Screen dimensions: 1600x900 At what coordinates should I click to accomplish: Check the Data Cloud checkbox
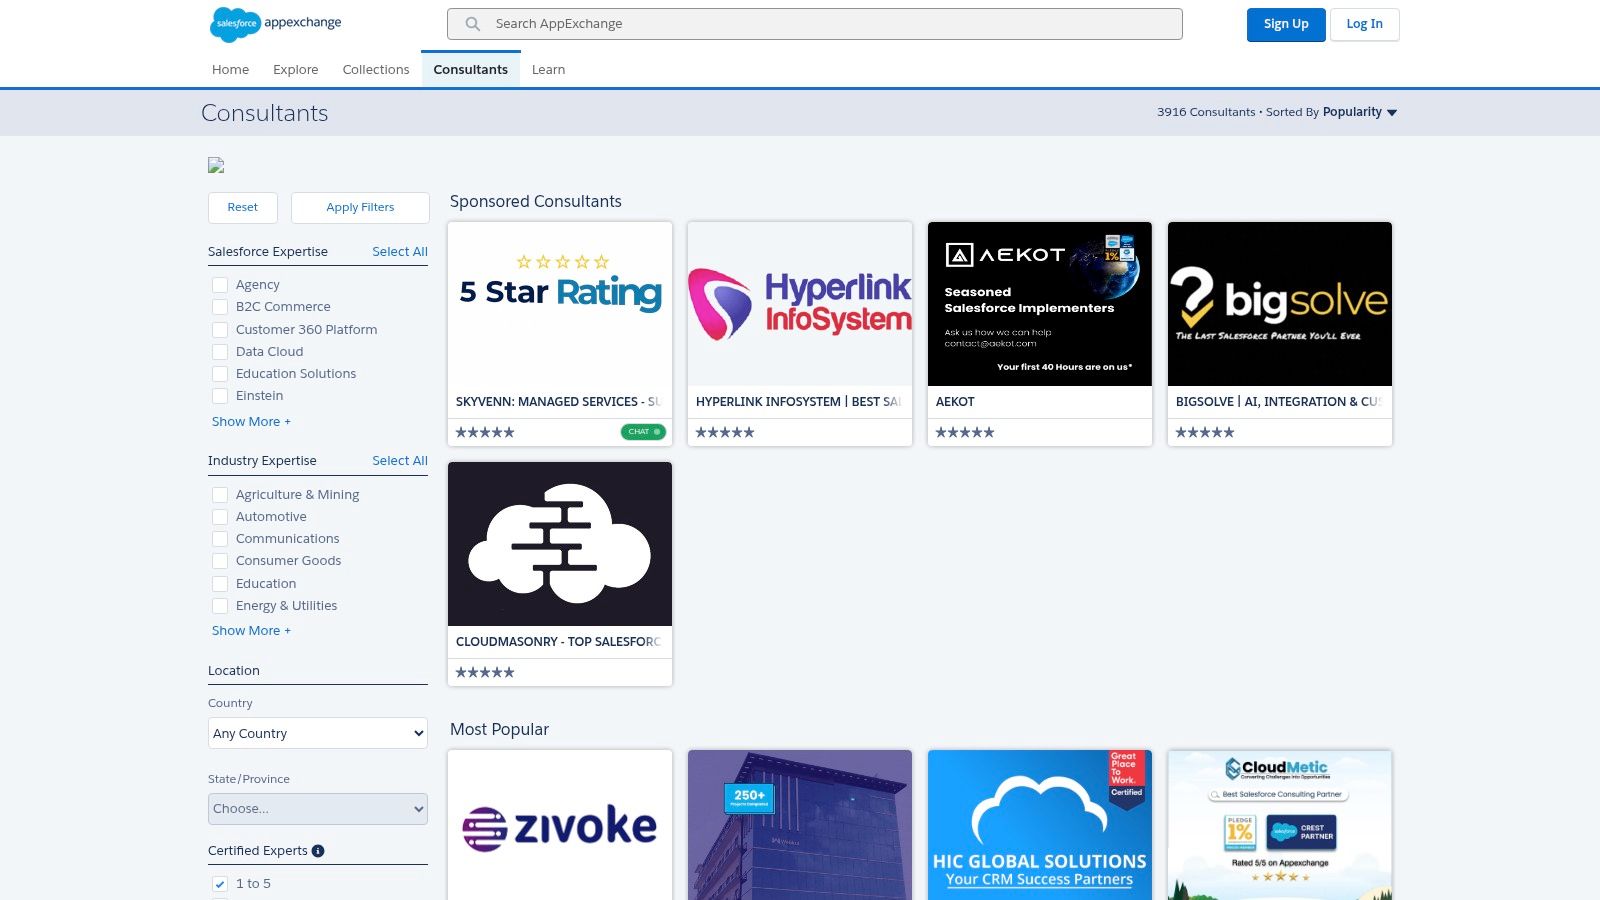[220, 351]
